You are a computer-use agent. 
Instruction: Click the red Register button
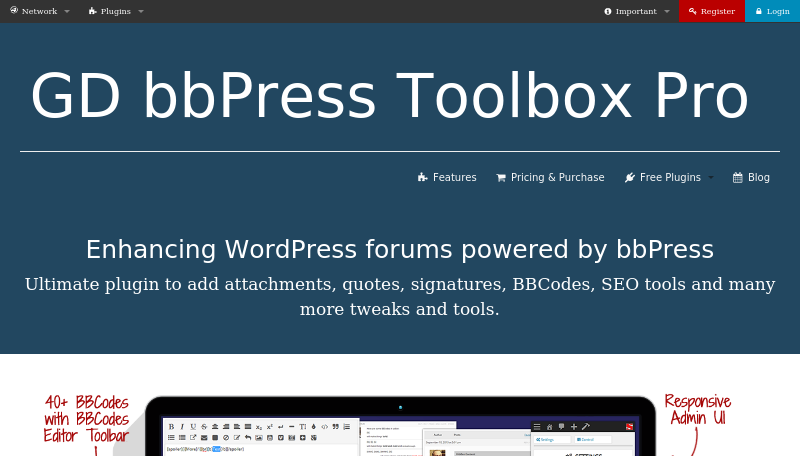pyautogui.click(x=712, y=11)
